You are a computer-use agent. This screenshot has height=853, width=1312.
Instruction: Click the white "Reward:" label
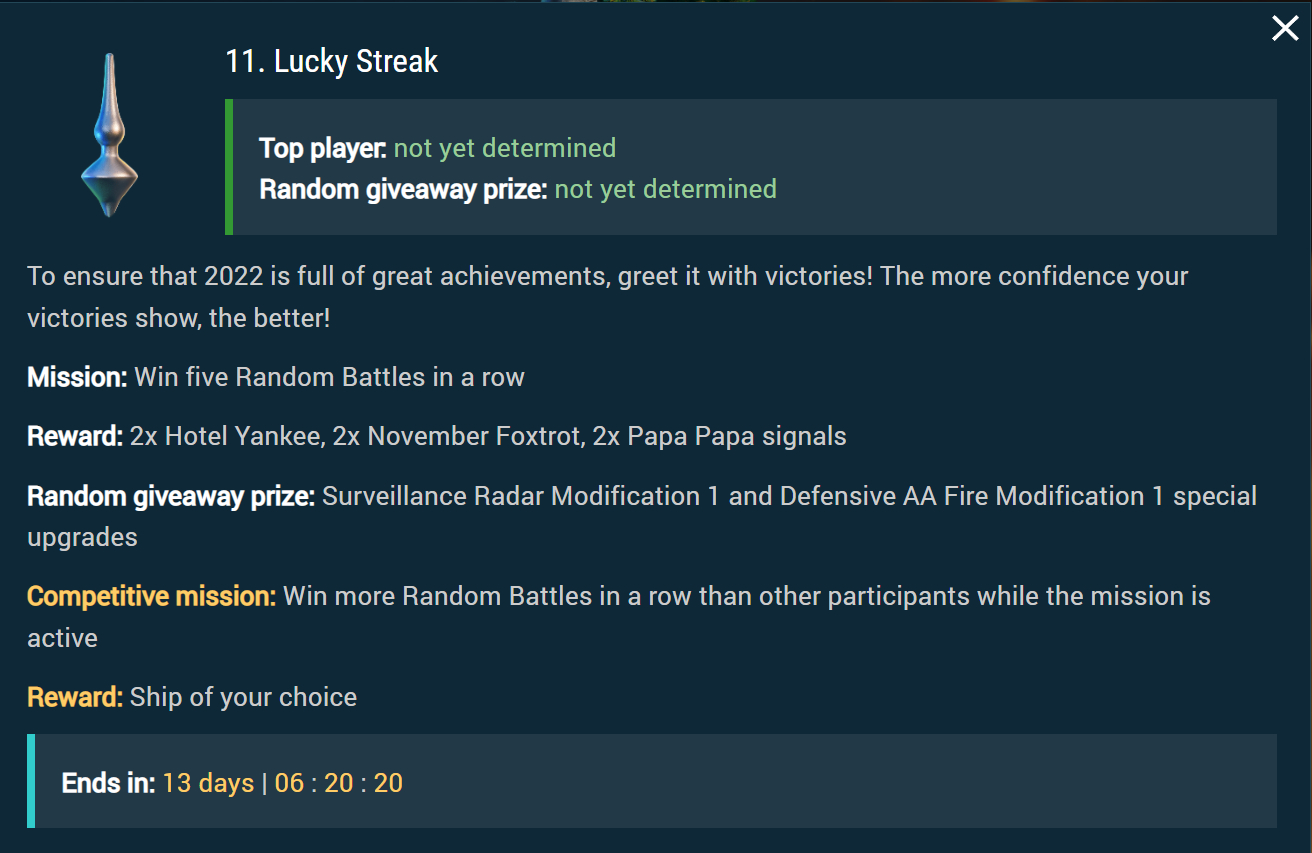click(74, 437)
